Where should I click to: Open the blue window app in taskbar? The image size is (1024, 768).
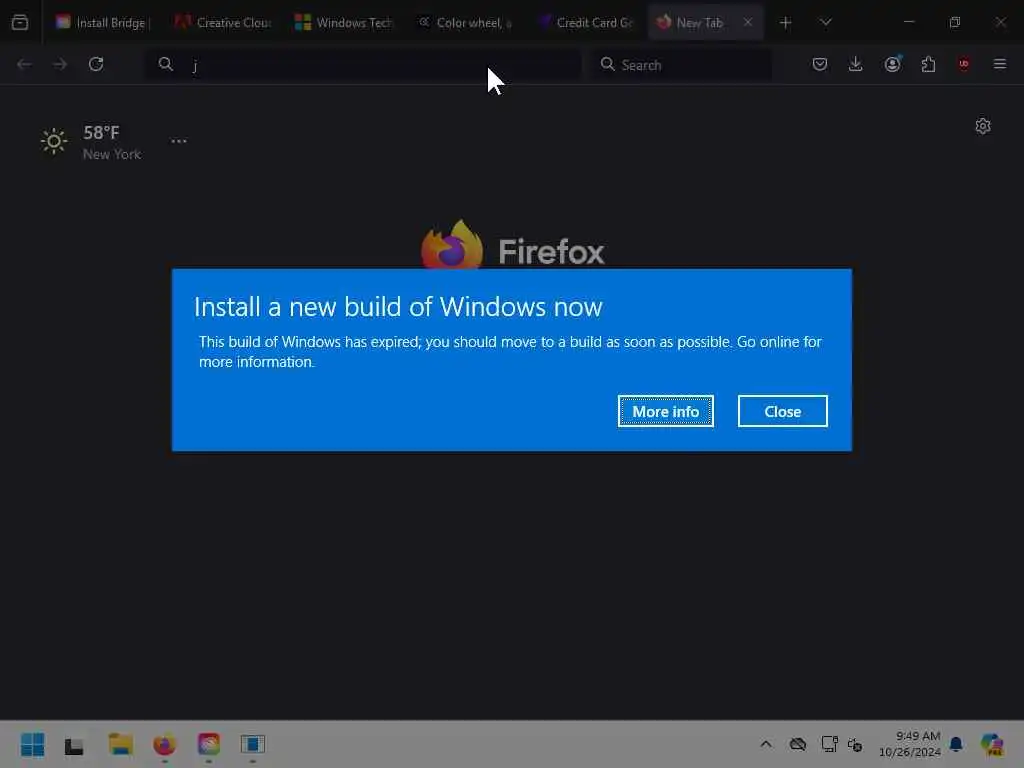[253, 744]
